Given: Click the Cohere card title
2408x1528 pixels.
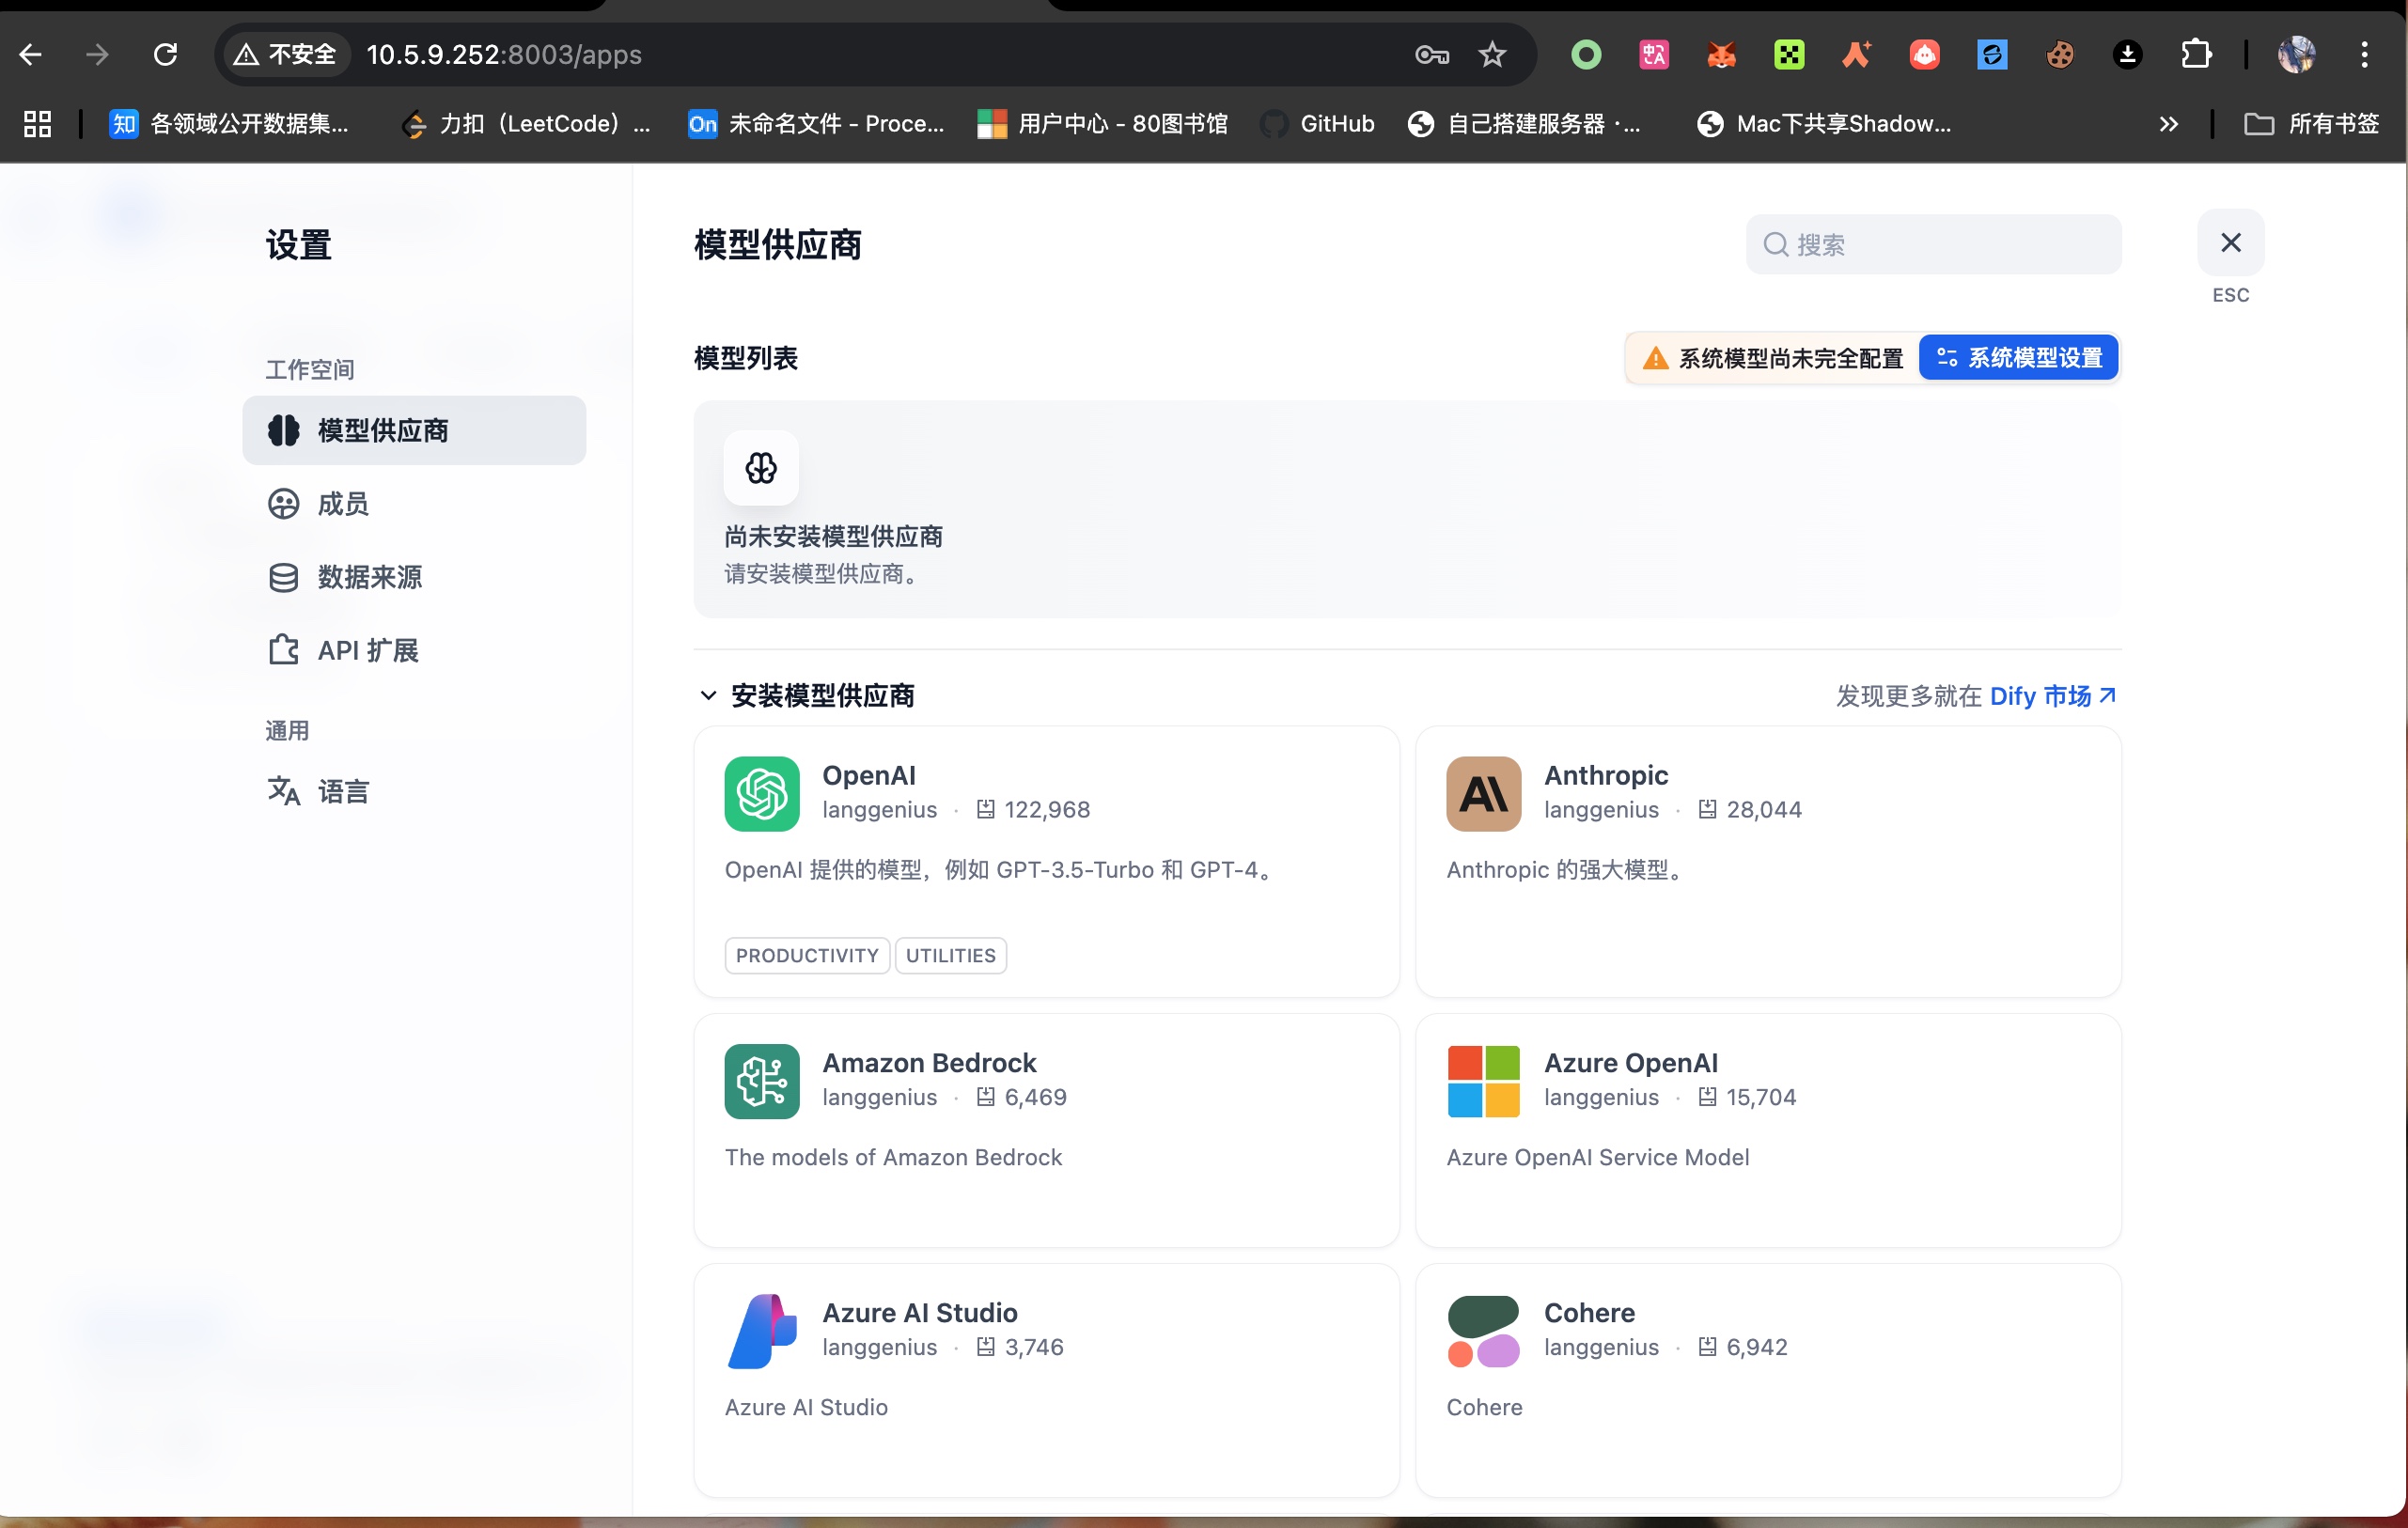Looking at the screenshot, I should click(1589, 1313).
